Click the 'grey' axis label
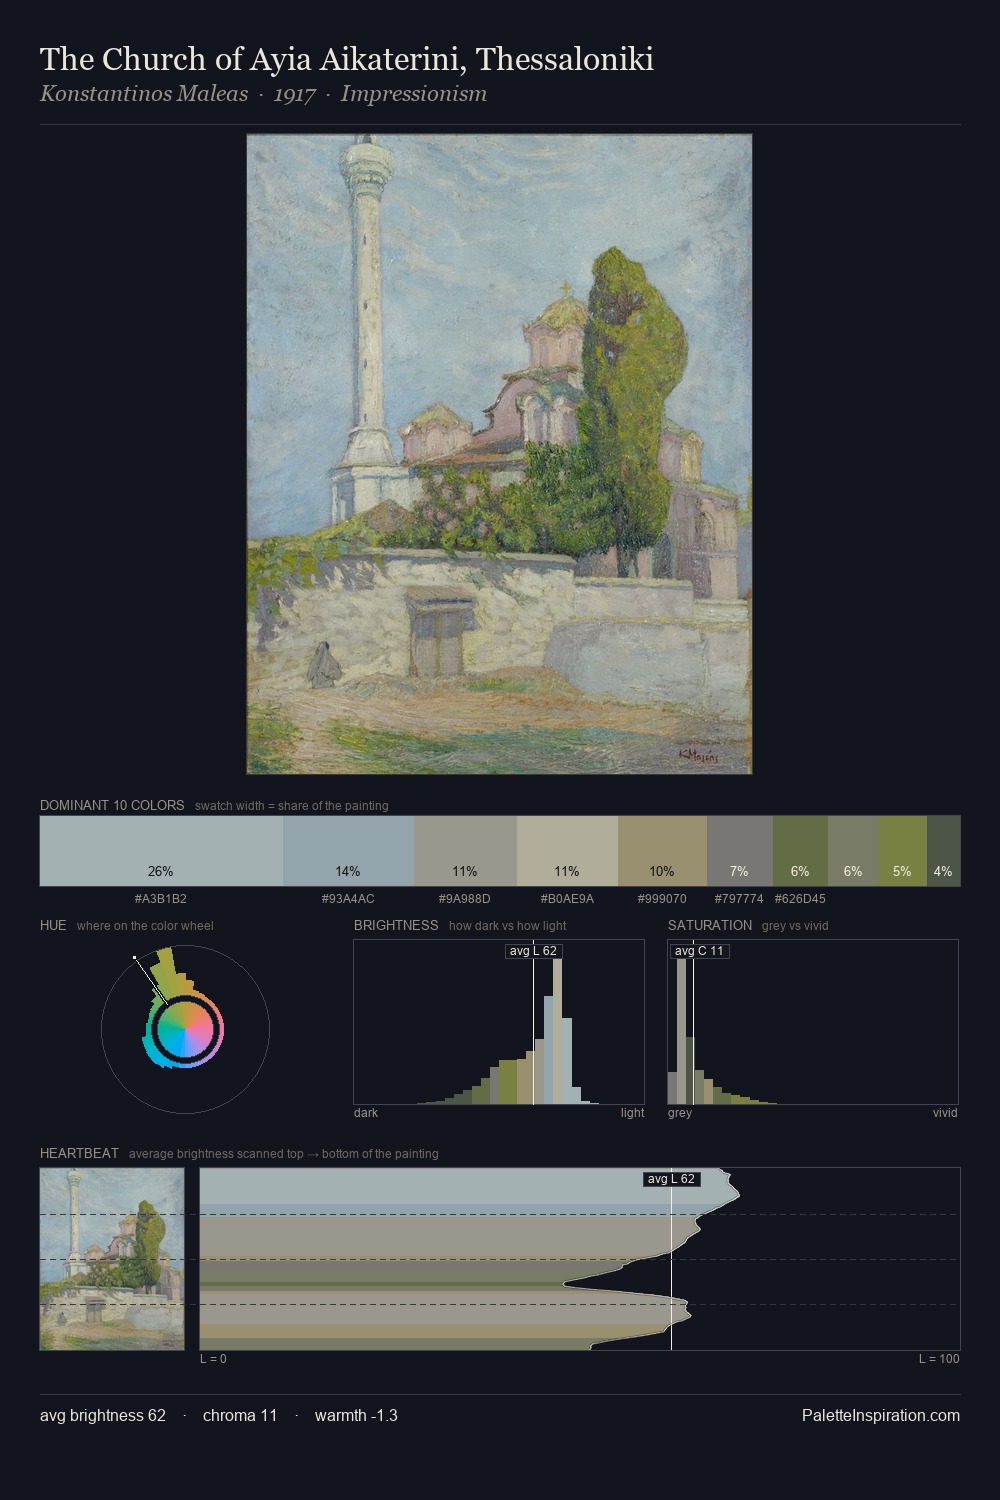 point(680,1112)
